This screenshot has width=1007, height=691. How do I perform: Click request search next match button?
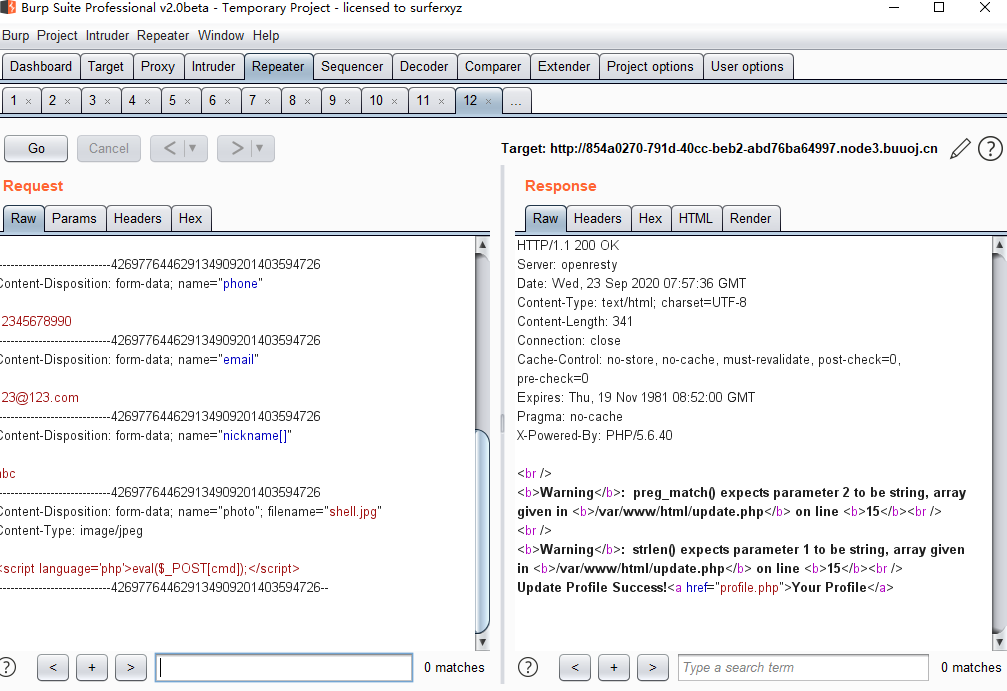point(131,667)
